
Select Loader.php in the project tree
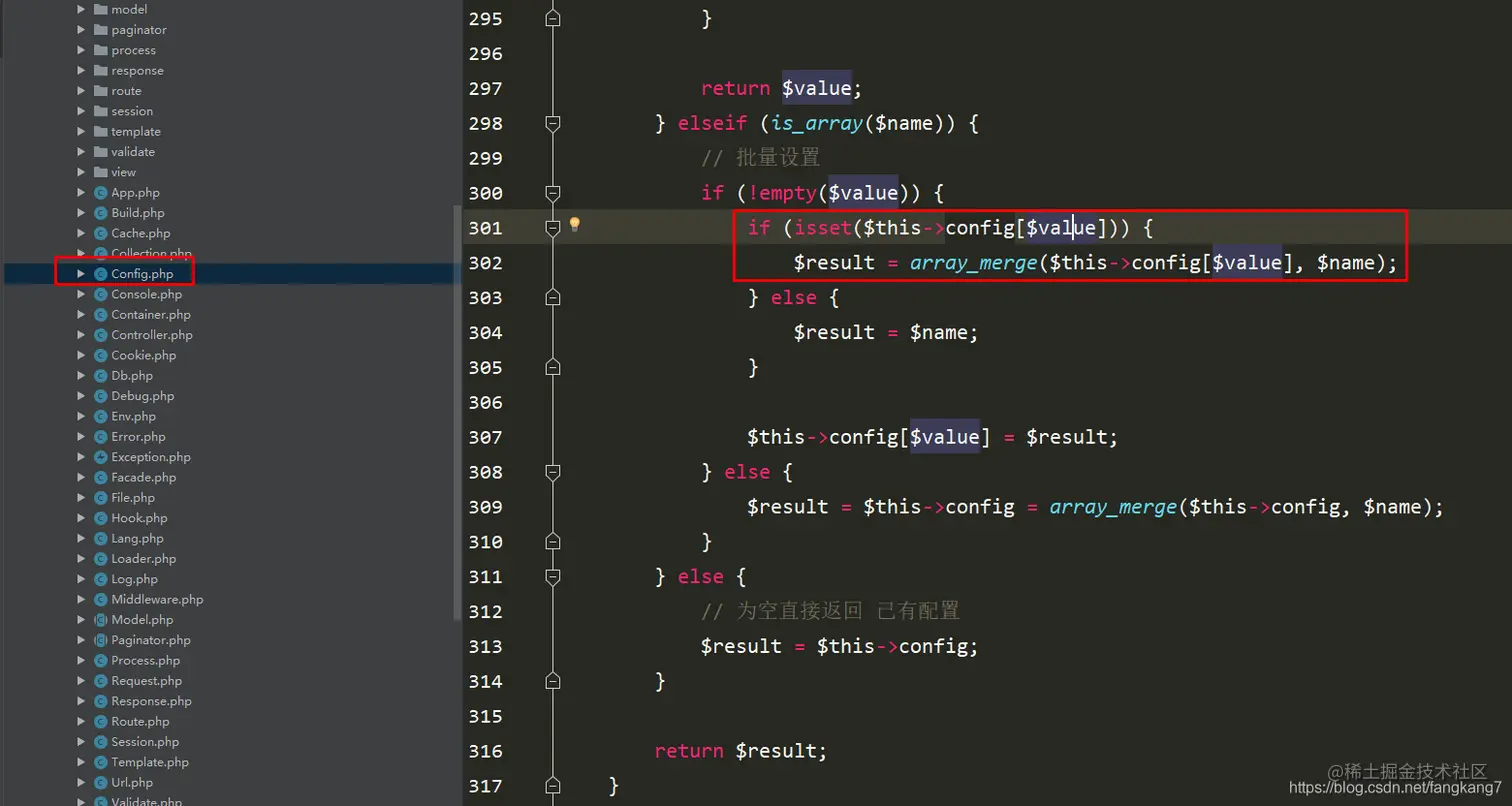point(143,559)
